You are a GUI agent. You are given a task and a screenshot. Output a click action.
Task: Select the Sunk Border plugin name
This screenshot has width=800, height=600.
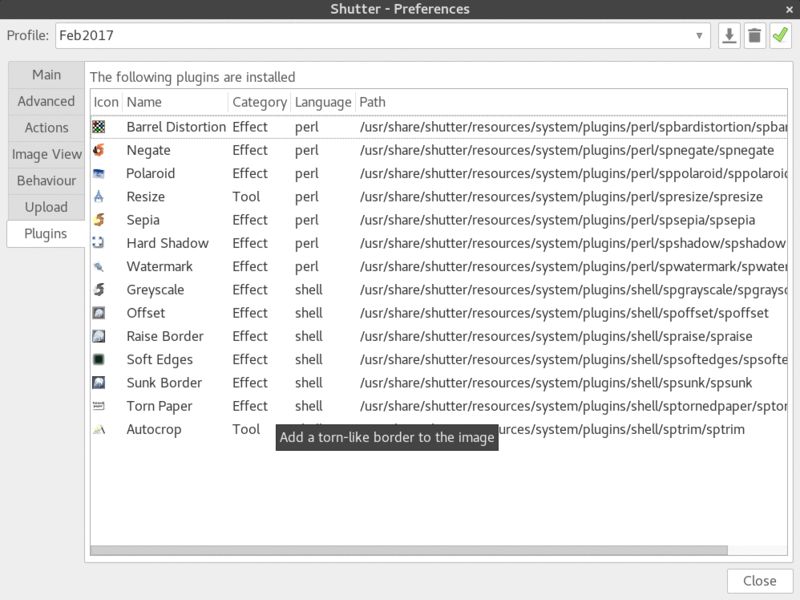(164, 383)
